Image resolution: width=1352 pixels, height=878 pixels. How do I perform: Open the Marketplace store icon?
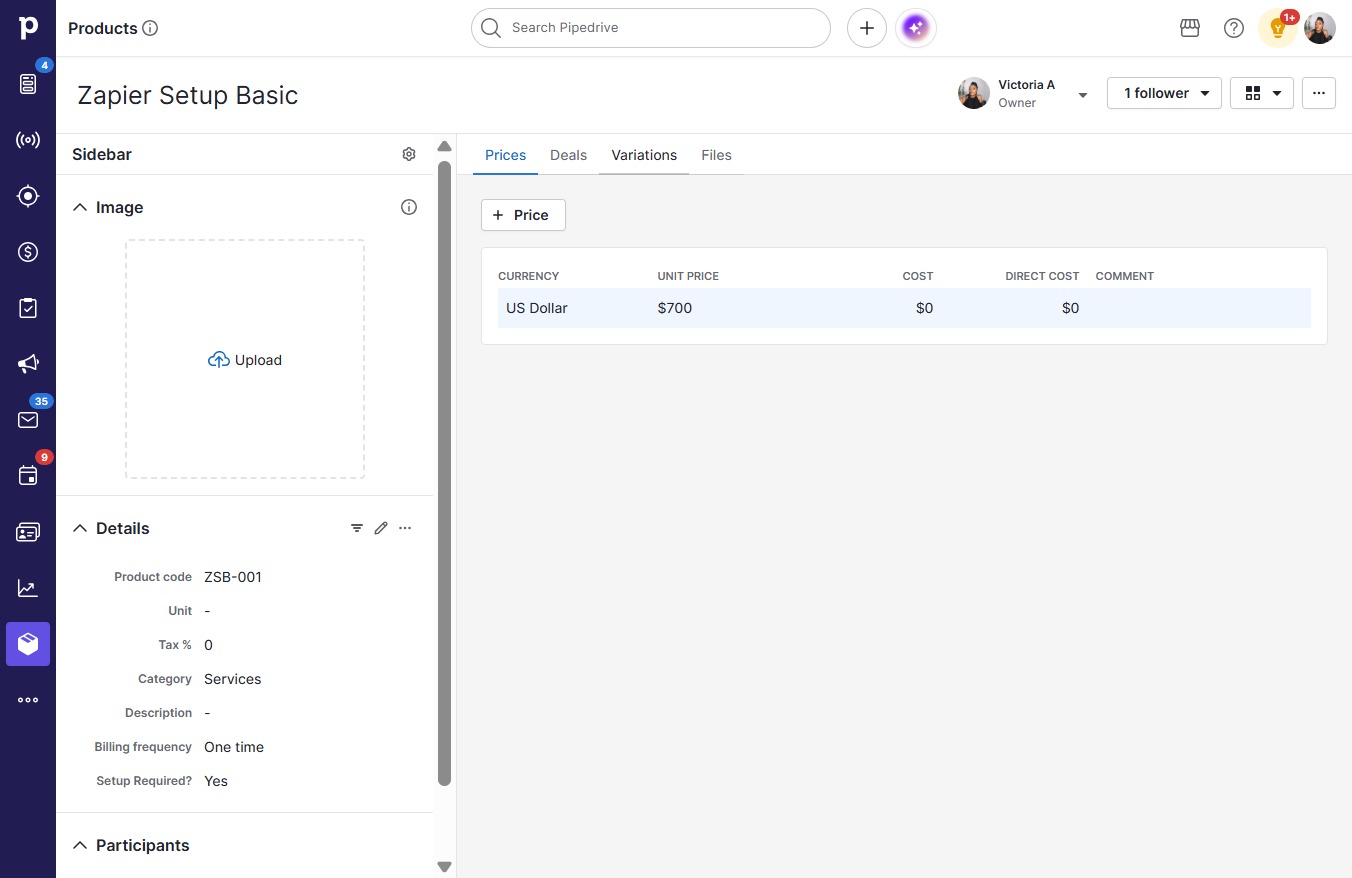click(x=1190, y=28)
